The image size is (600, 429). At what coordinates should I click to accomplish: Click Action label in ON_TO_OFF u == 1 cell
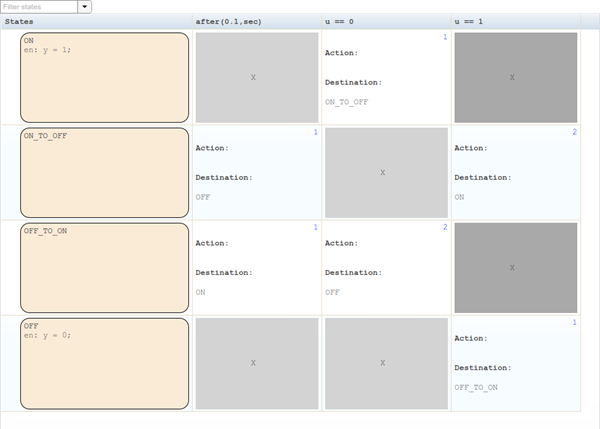click(x=471, y=148)
